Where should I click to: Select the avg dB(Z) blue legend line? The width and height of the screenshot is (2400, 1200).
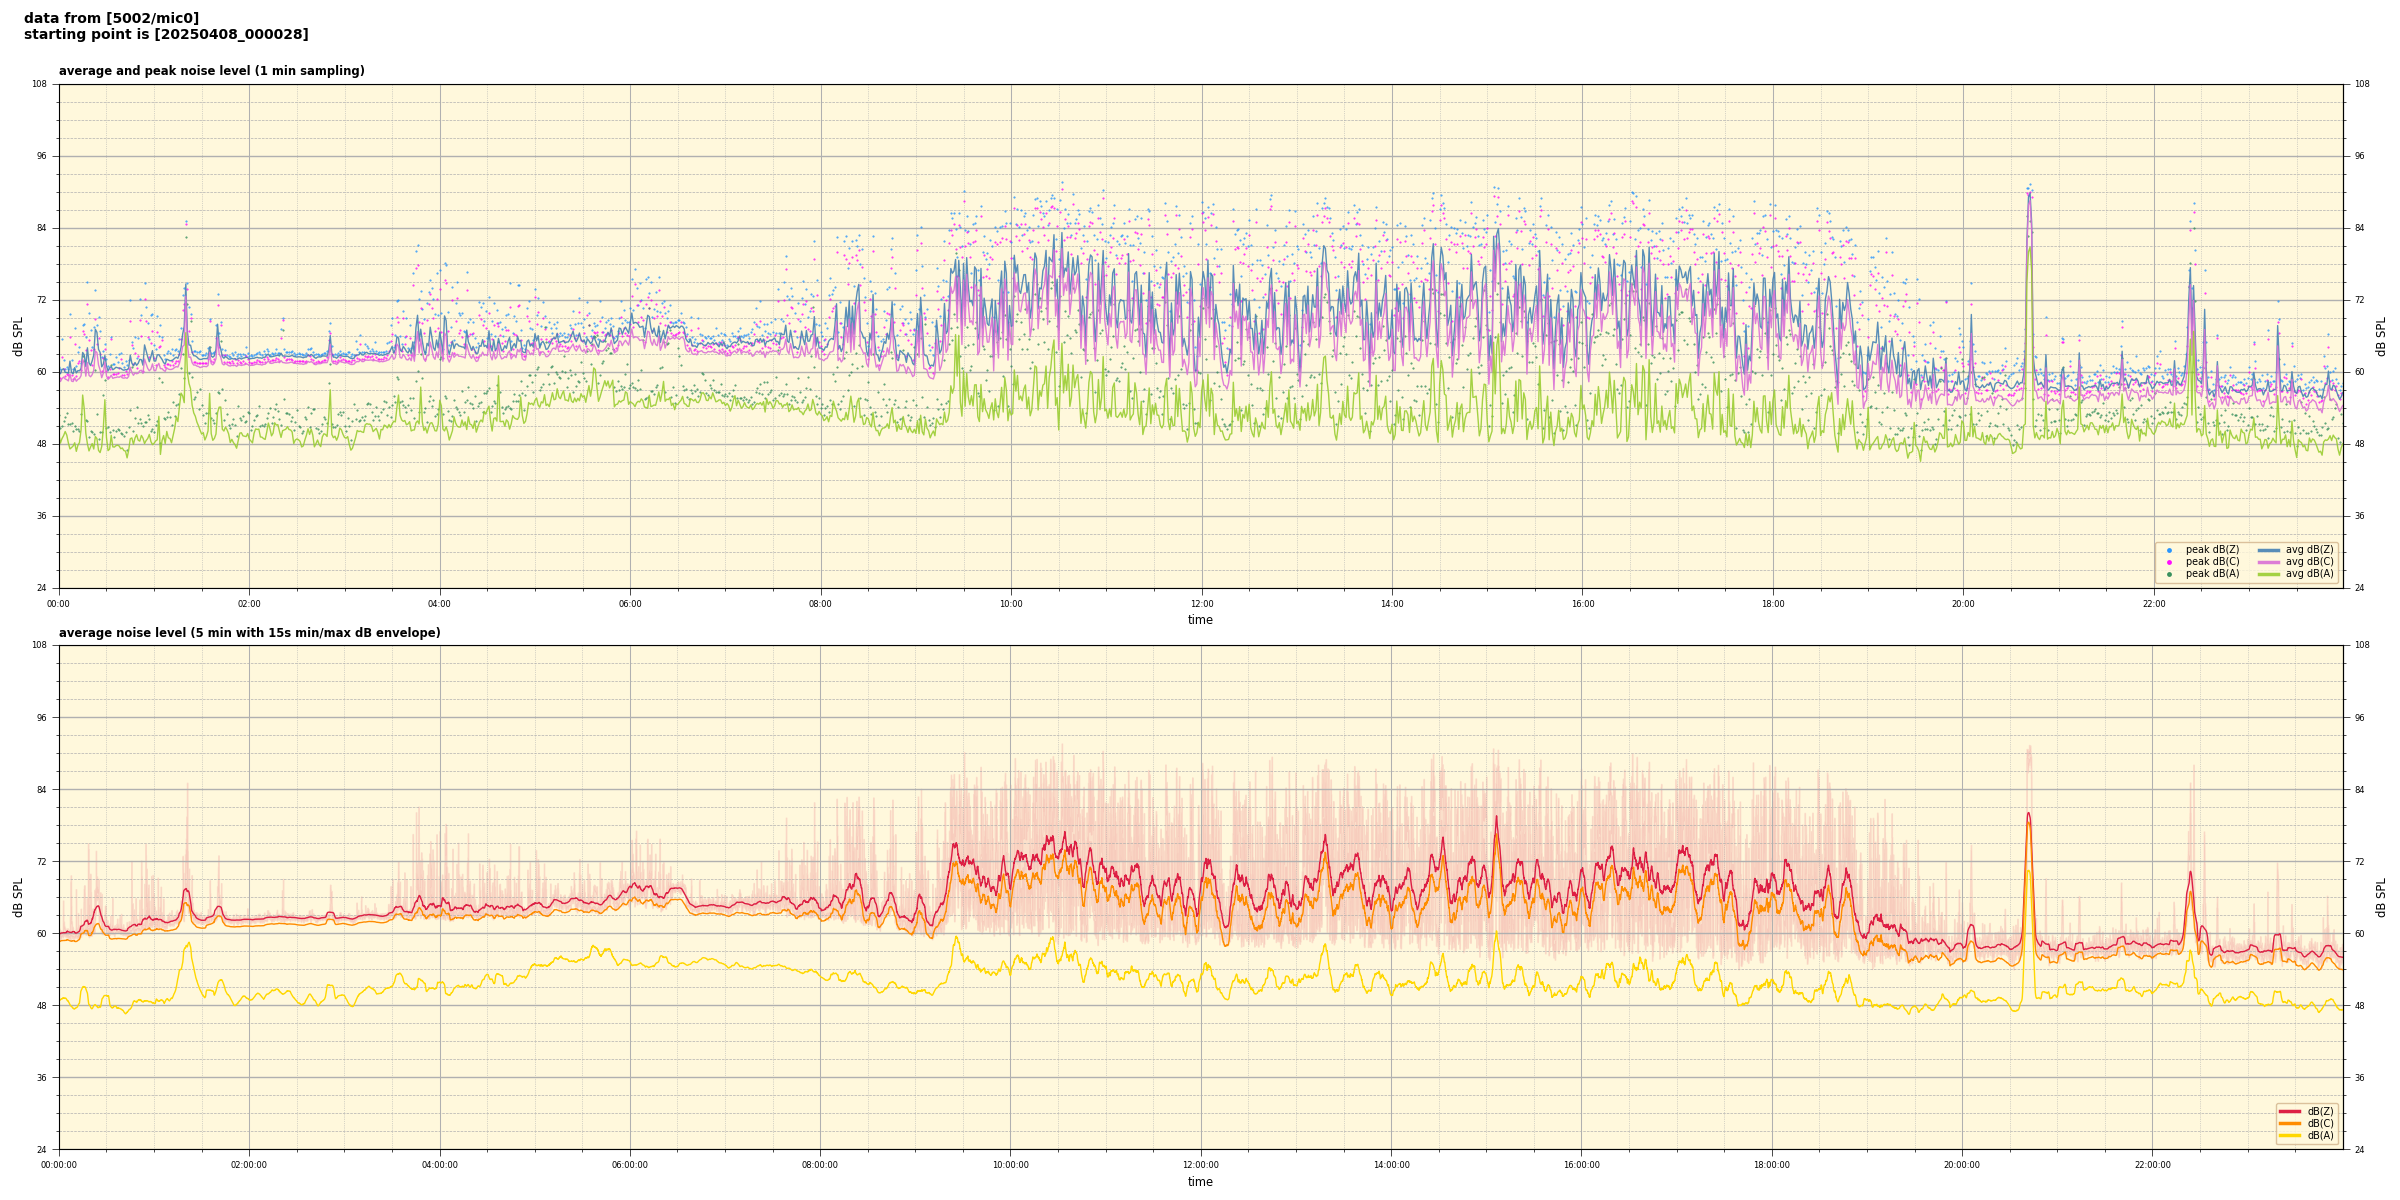2268,550
